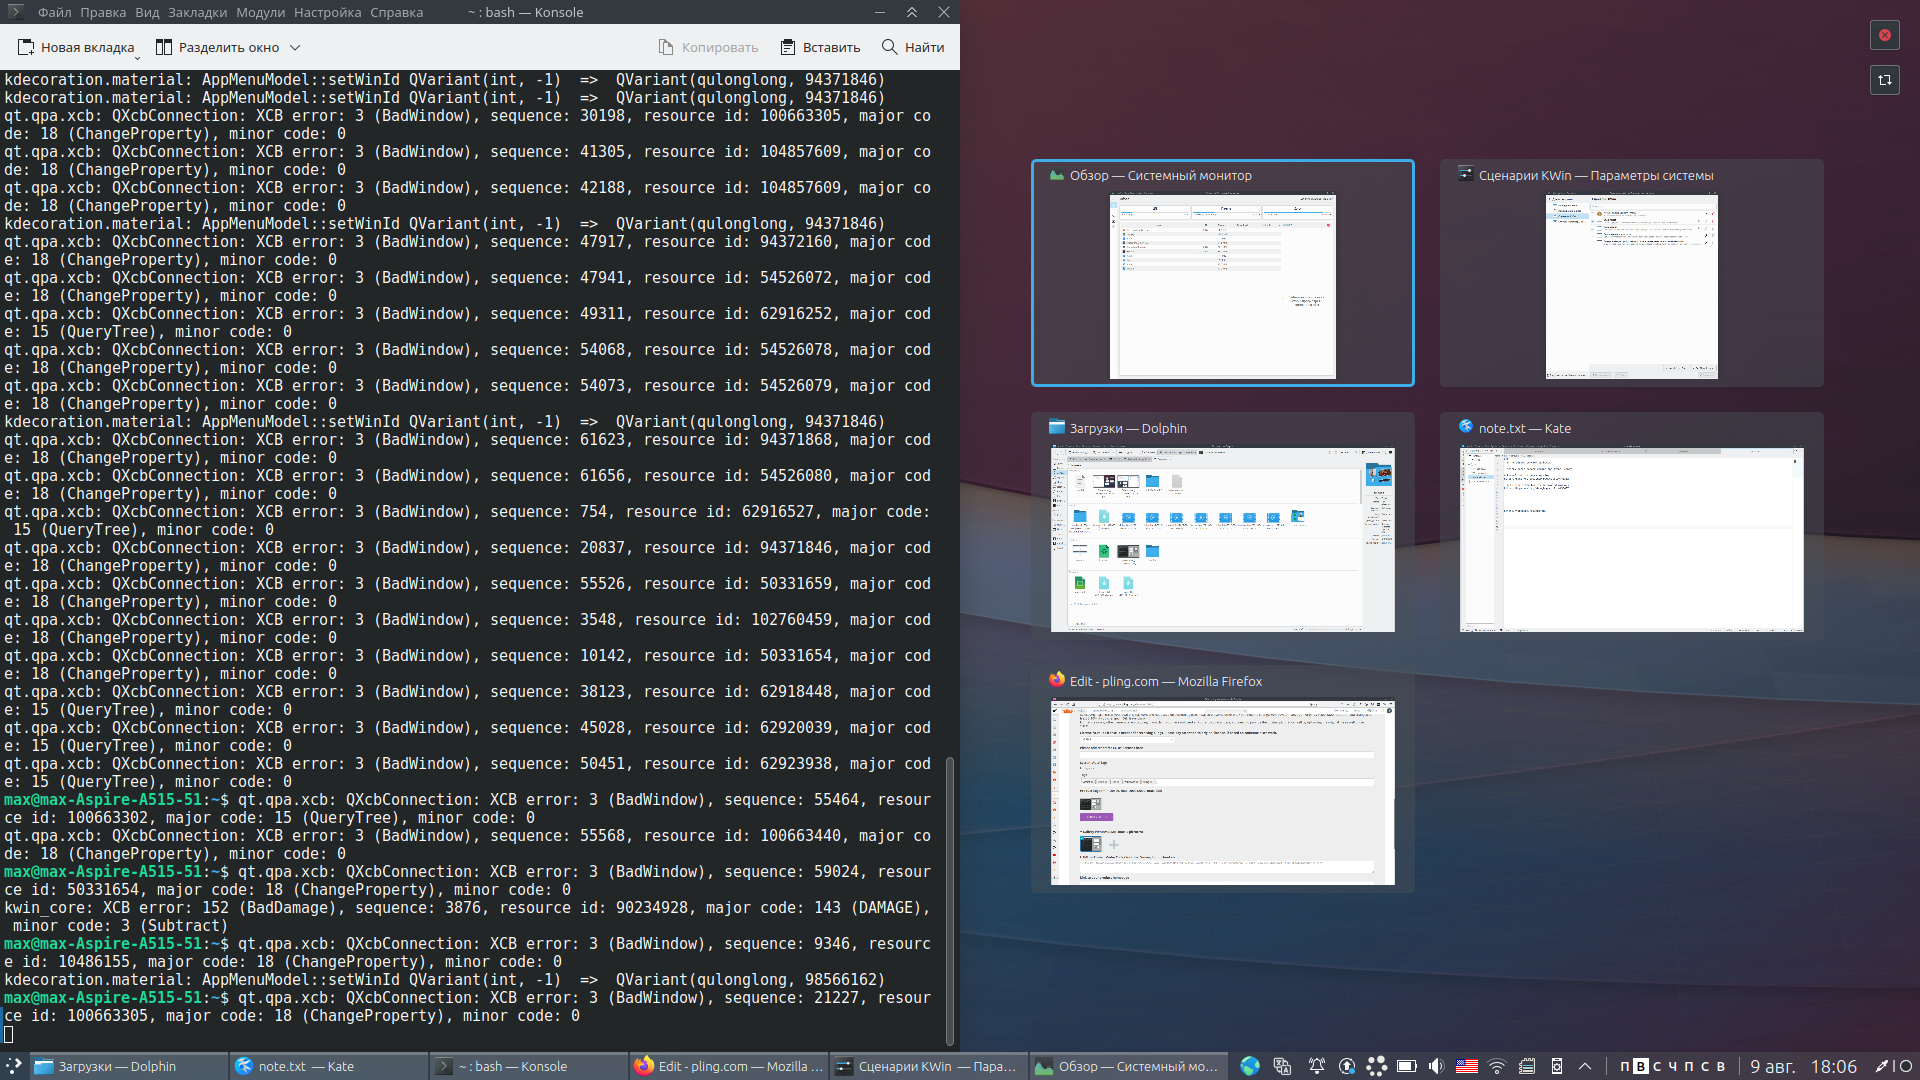
Task: Expand the Split View dropdown arrow
Action: coord(295,47)
